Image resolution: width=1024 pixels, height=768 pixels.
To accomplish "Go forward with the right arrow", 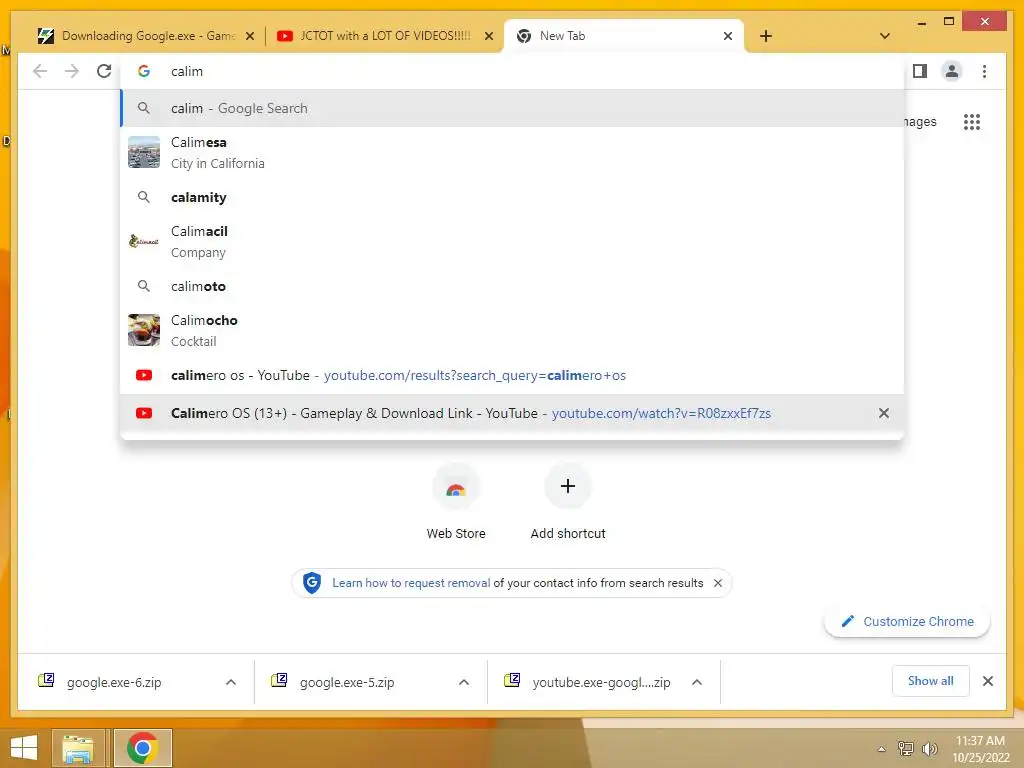I will (72, 71).
